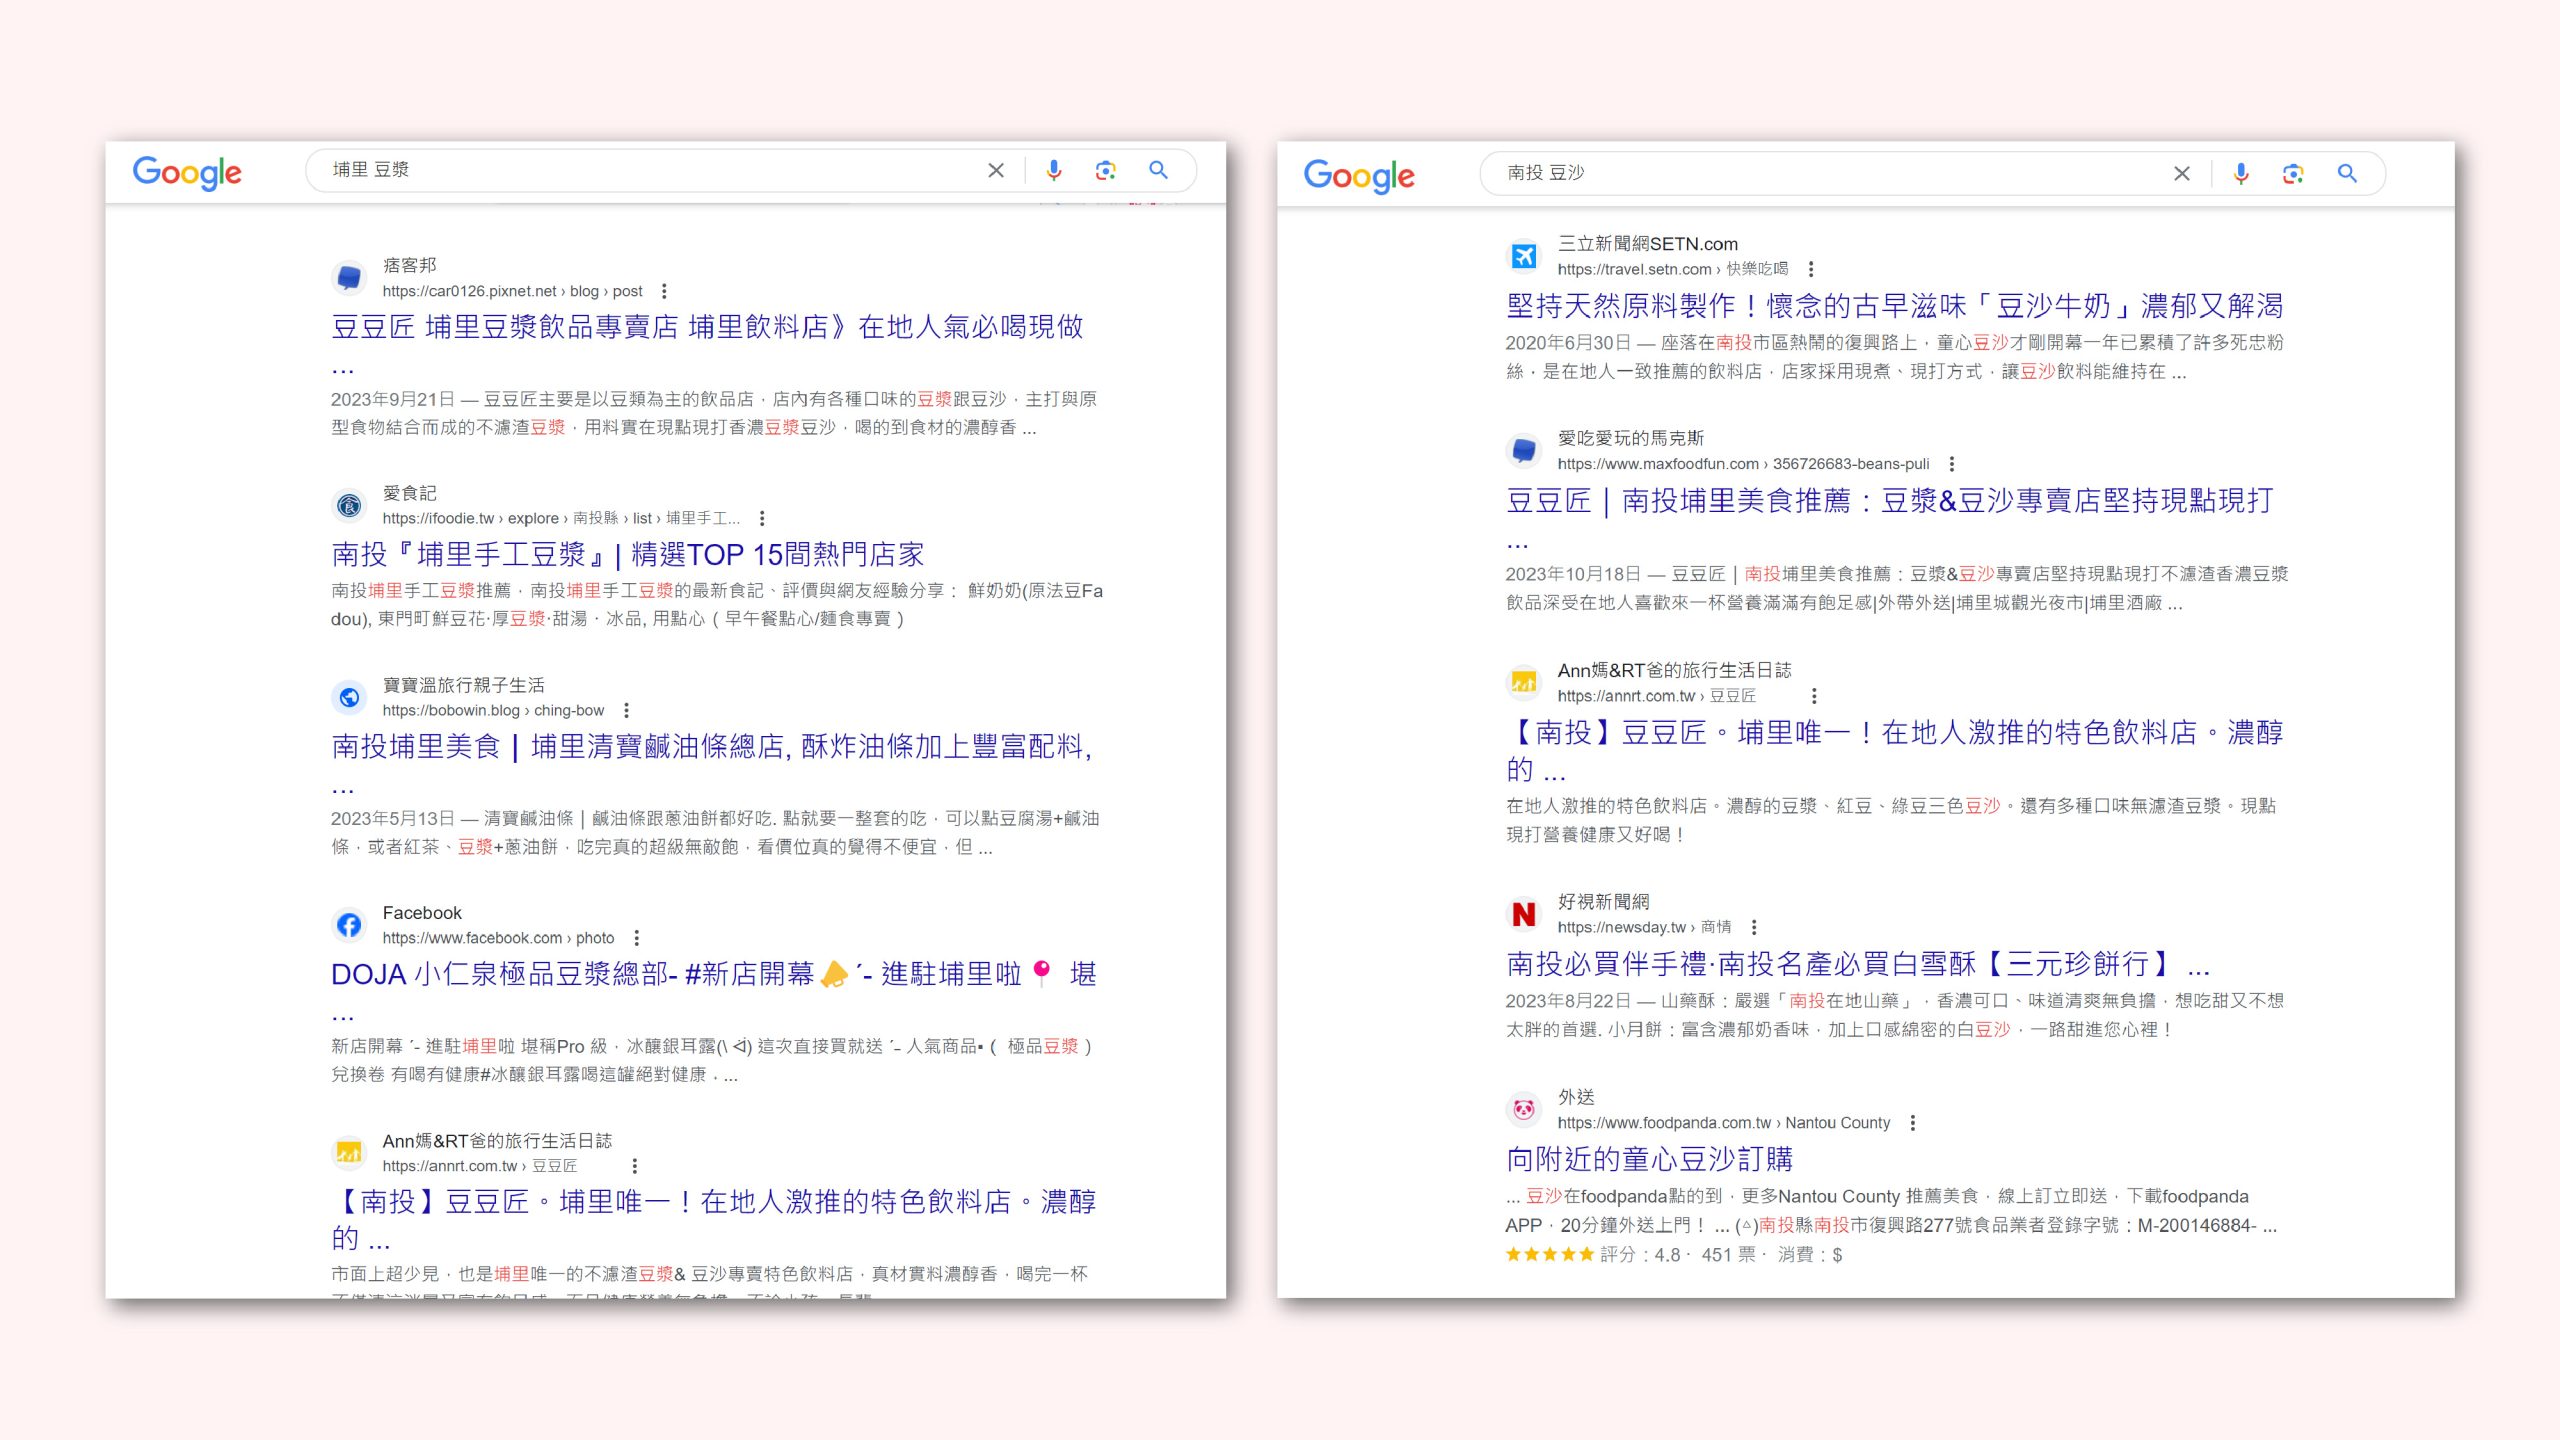This screenshot has height=1440, width=2560.
Task: Open '南投必買伴手禮·南投名產必買白雪酥' link
Action: 1858,965
